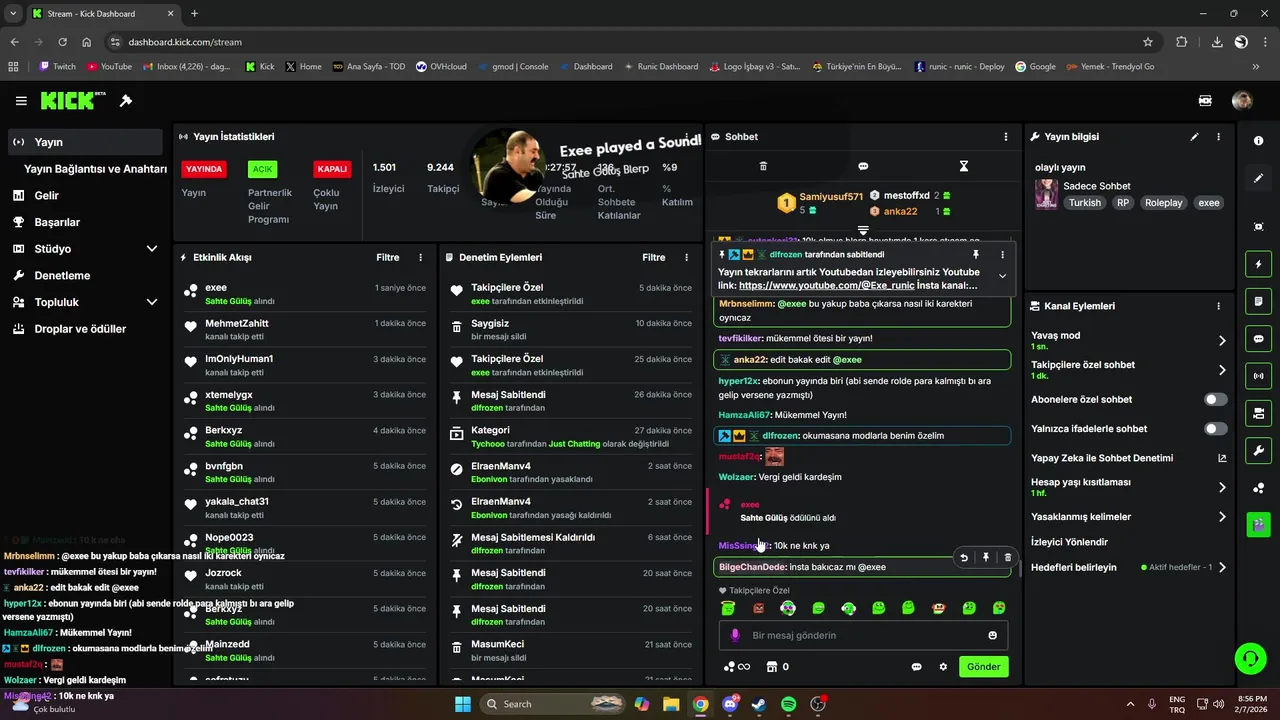Image resolution: width=1280 pixels, height=720 pixels.
Task: Click the purple microphone icon in chat input
Action: [735, 635]
